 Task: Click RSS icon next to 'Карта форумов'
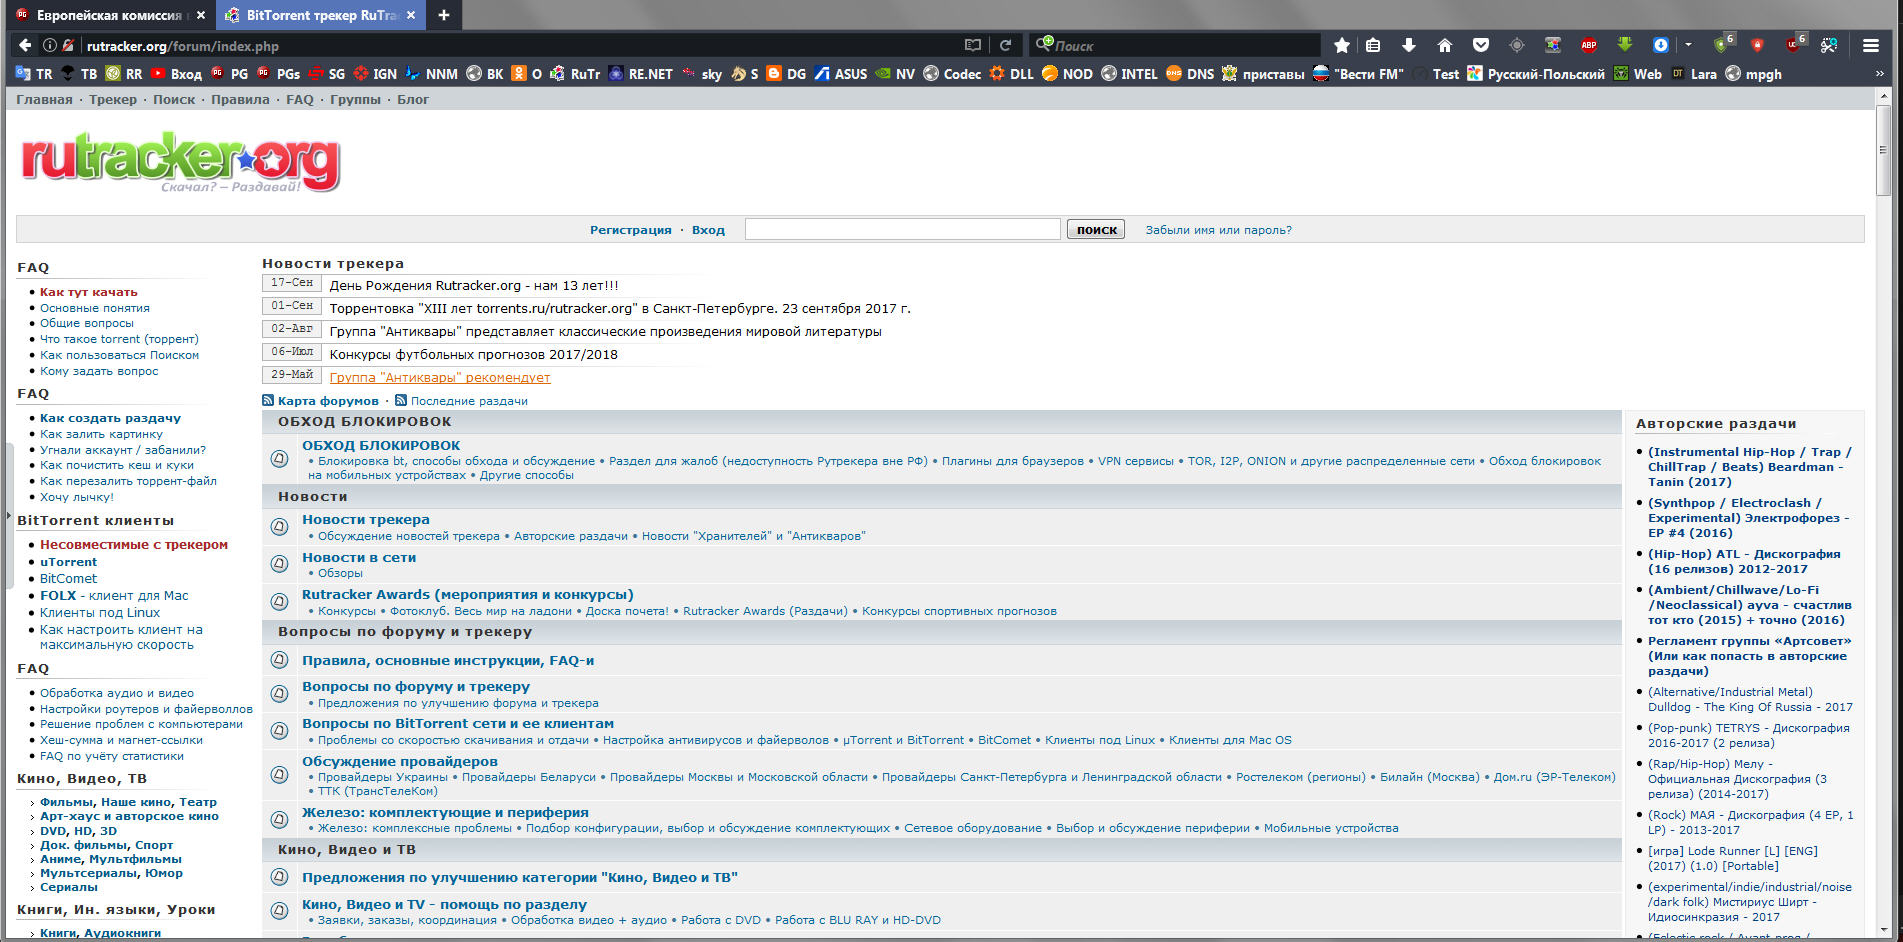(268, 400)
